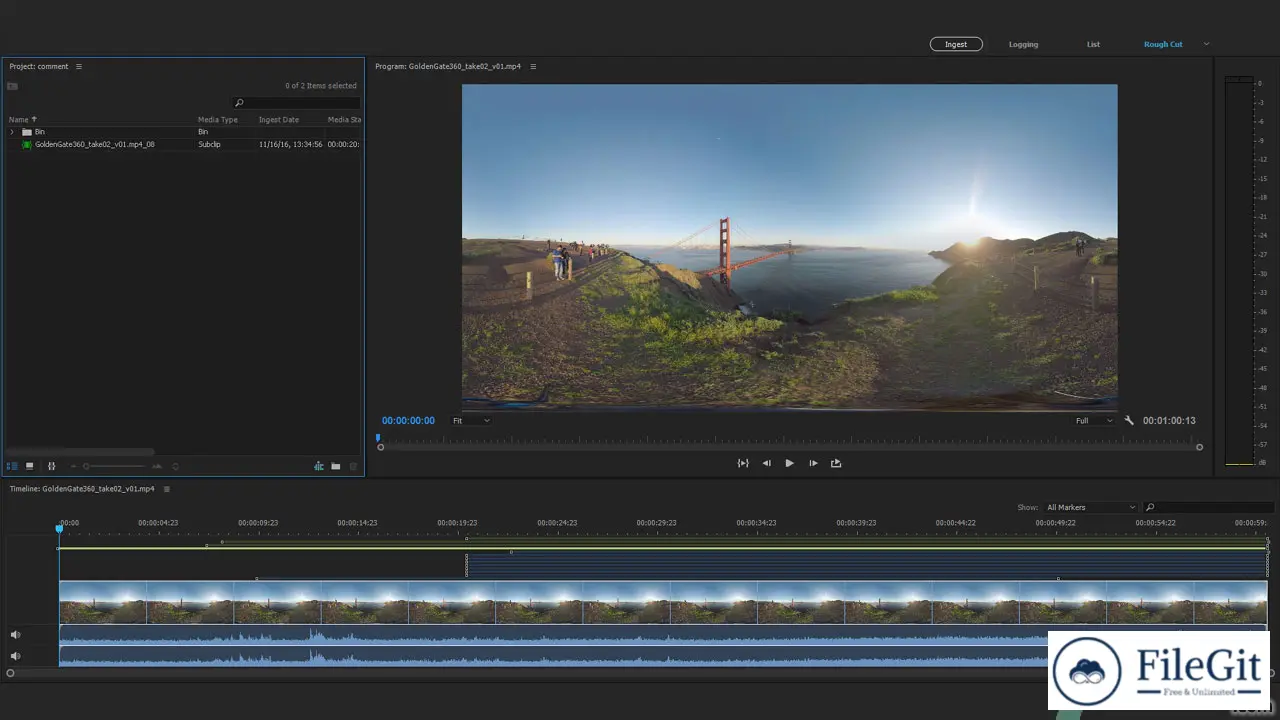Click the circular-arrow icon beside the zoom slider
The width and height of the screenshot is (1280, 720).
point(175,466)
